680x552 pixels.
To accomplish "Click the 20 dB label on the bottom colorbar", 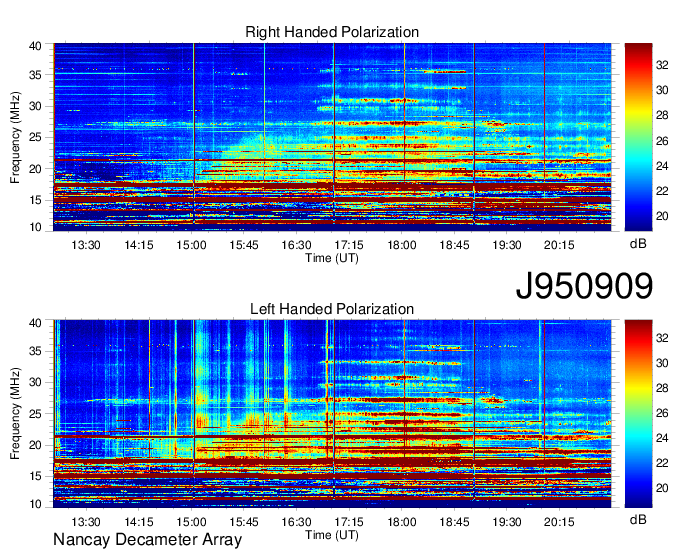I will pos(662,488).
